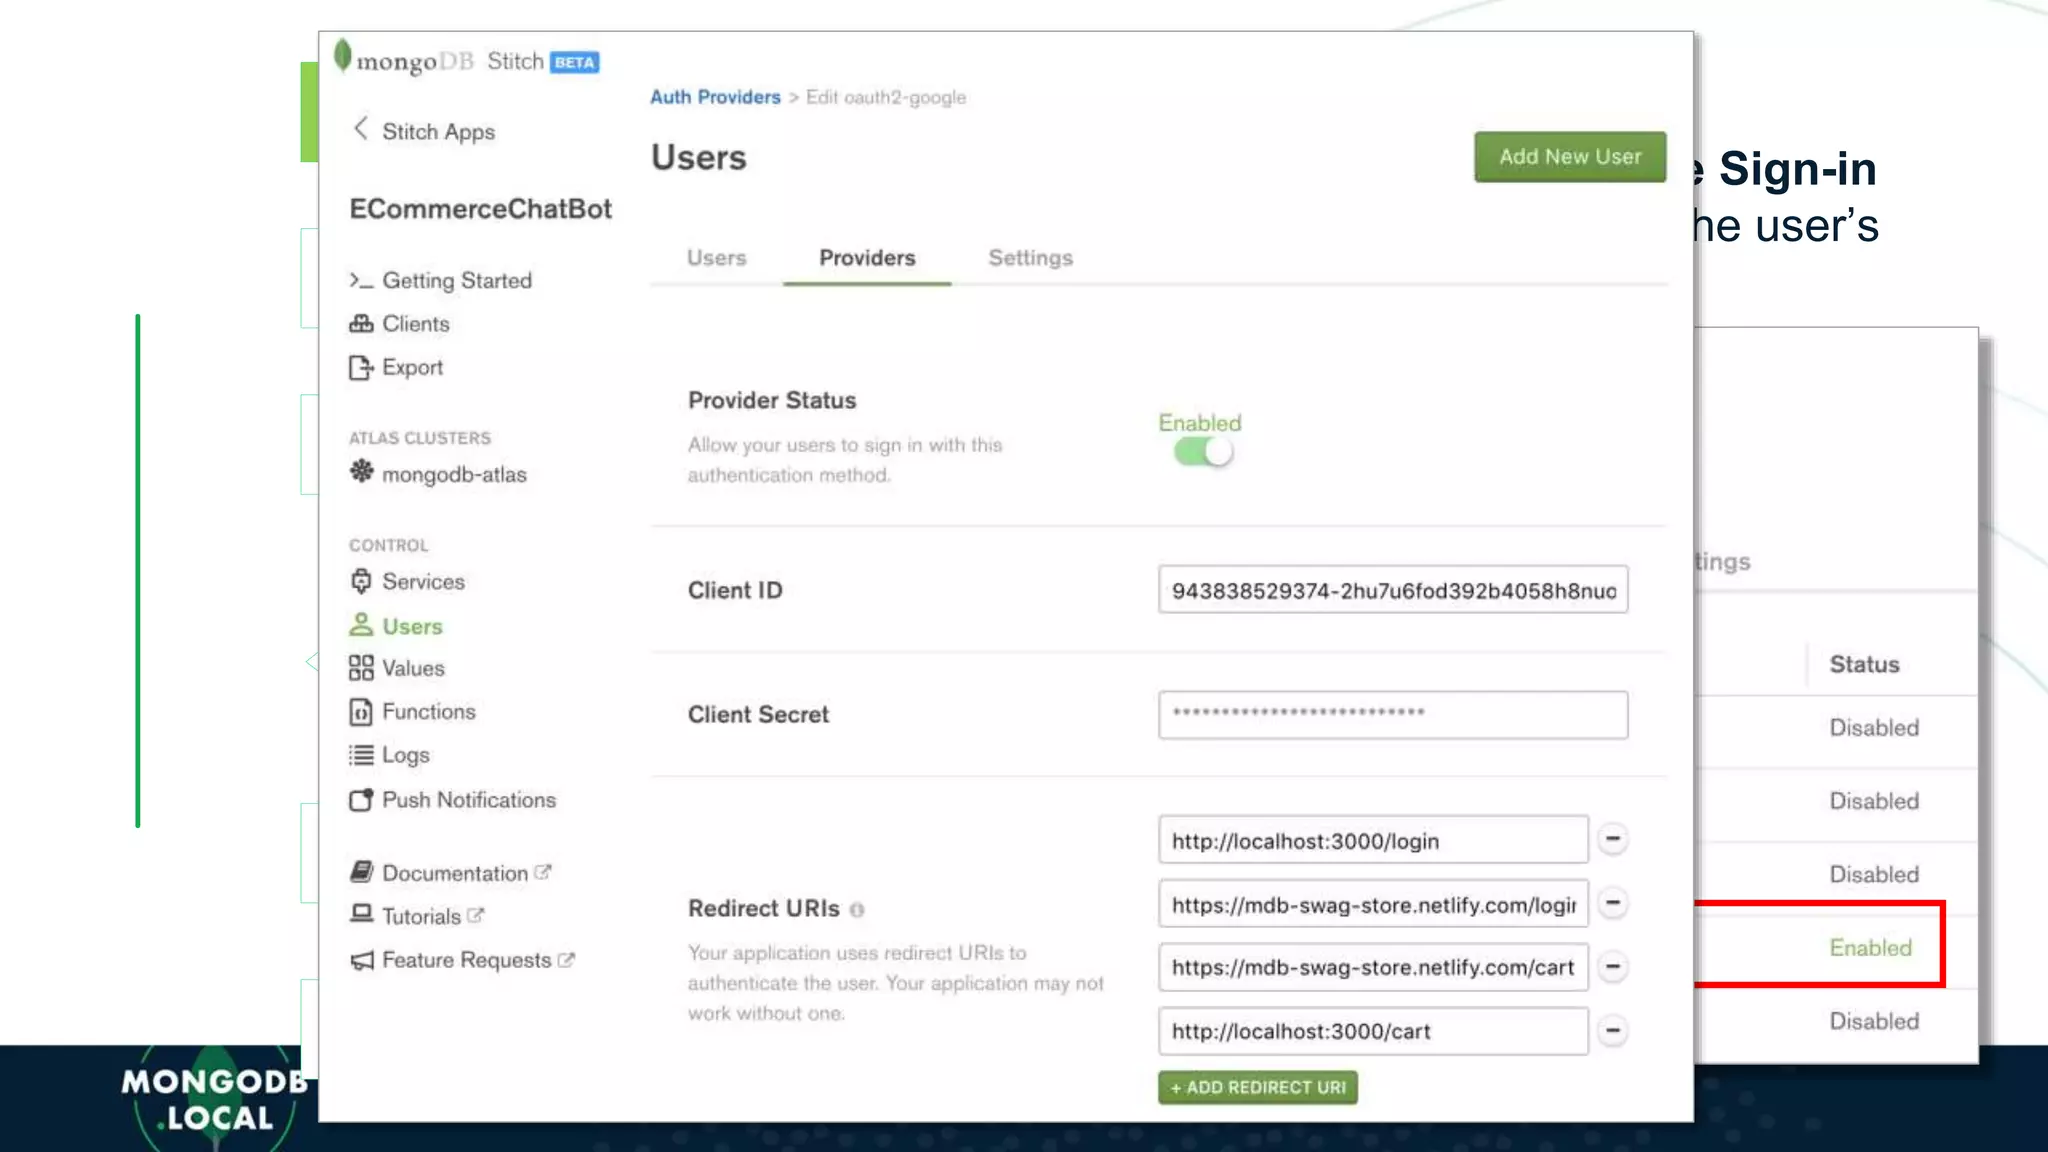Image resolution: width=2048 pixels, height=1152 pixels.
Task: Click the Tutorials laptop icon
Action: [361, 914]
